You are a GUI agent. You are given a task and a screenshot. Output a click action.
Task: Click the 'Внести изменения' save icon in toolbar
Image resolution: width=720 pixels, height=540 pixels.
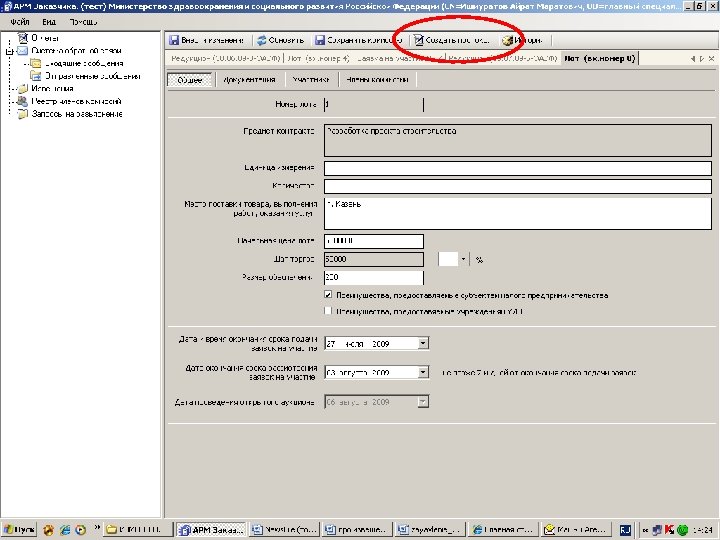174,40
